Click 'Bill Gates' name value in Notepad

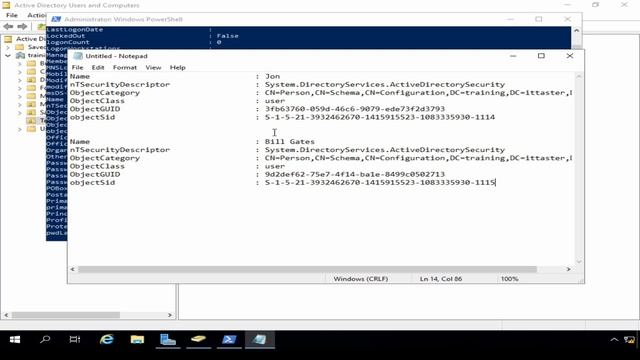point(290,142)
